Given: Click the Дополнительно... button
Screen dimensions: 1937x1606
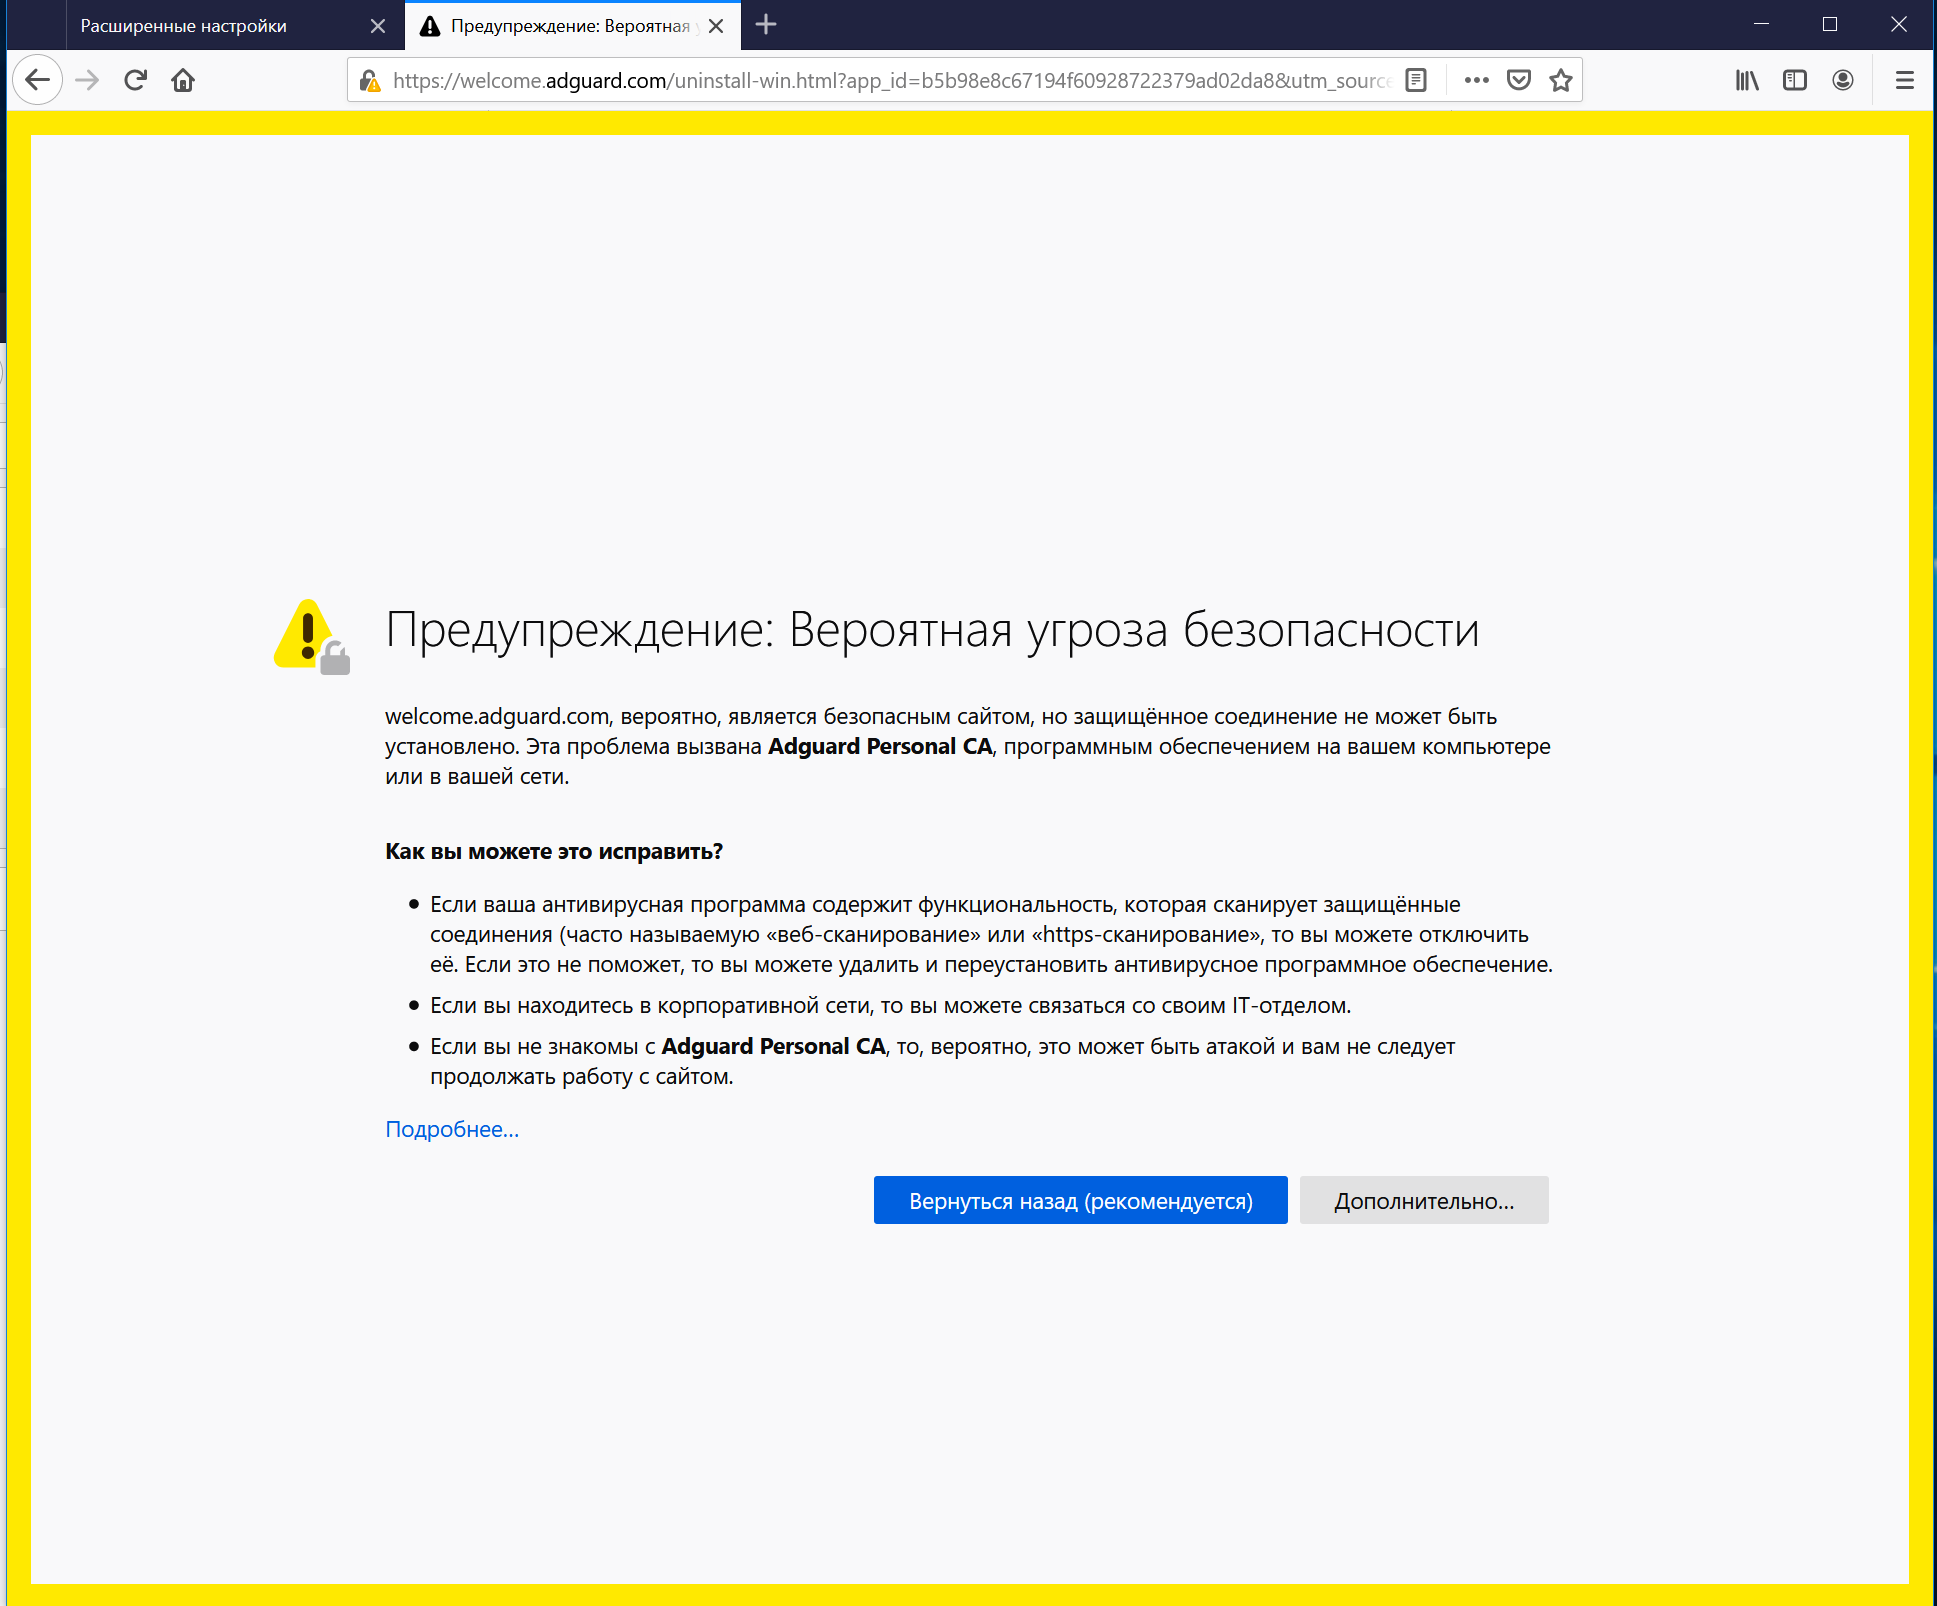Looking at the screenshot, I should [x=1424, y=1200].
